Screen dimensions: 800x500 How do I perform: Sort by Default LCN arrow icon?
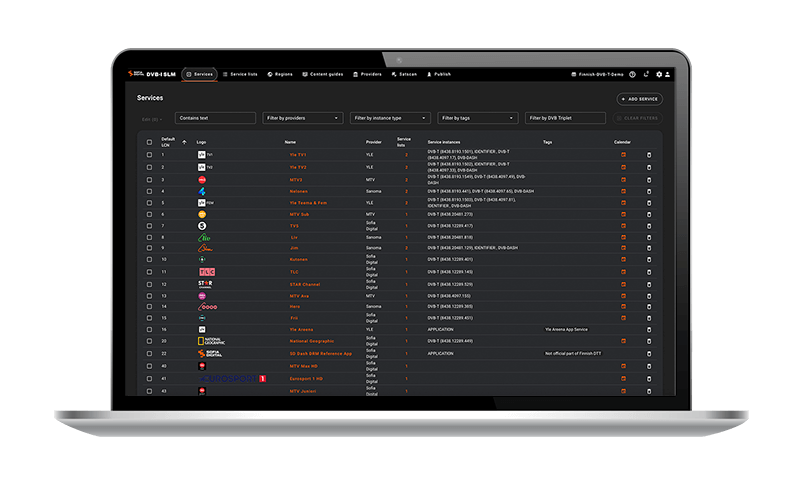183,142
